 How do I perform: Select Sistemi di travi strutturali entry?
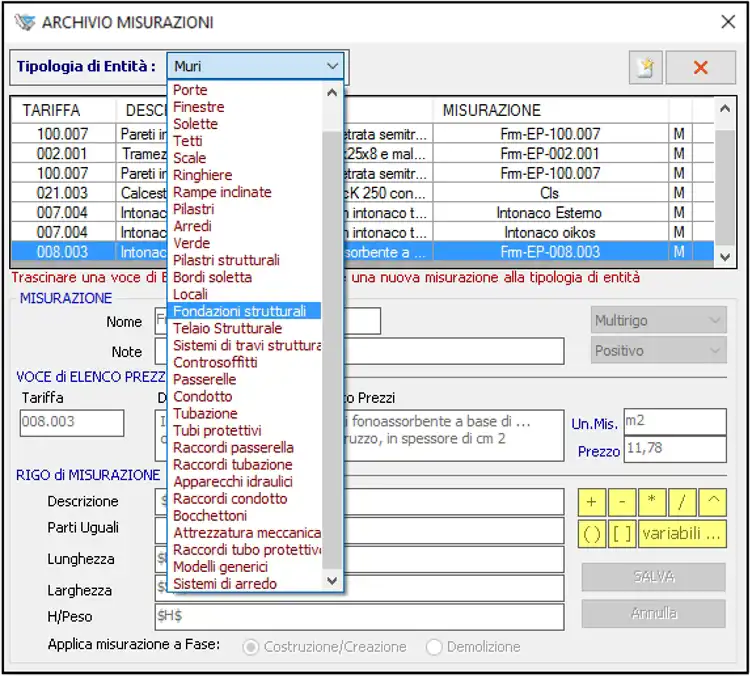[x=245, y=345]
